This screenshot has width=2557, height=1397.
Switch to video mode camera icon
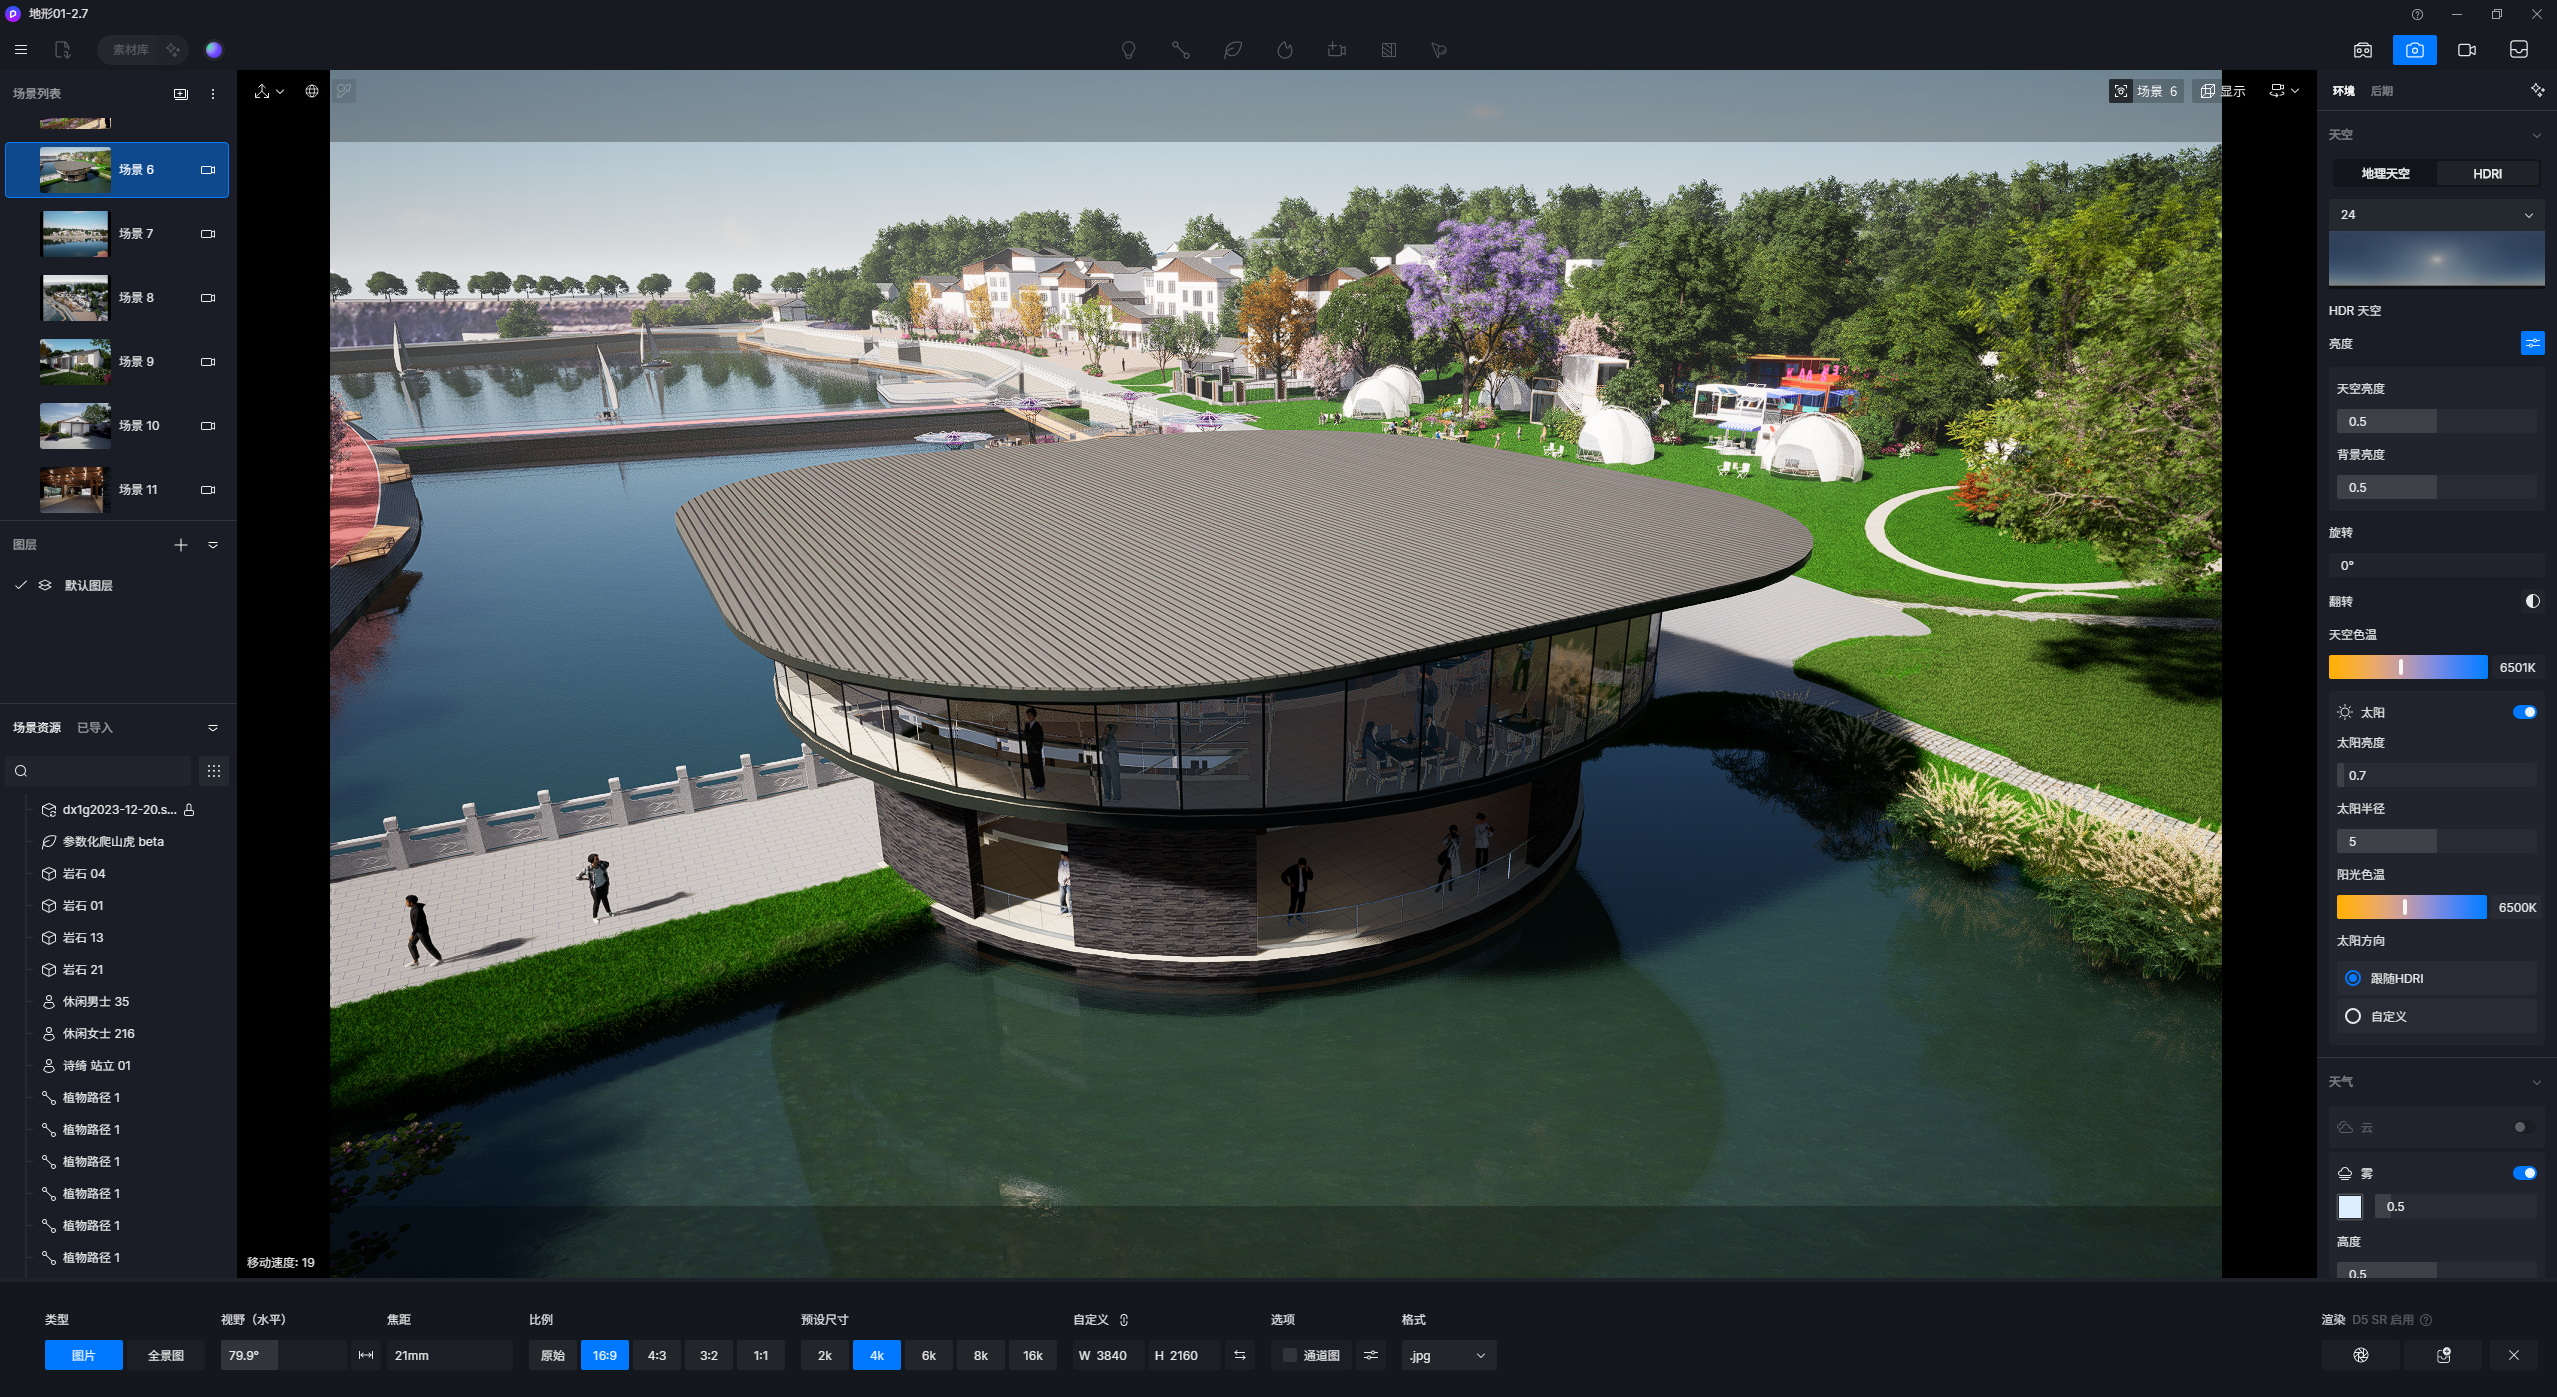click(2467, 50)
